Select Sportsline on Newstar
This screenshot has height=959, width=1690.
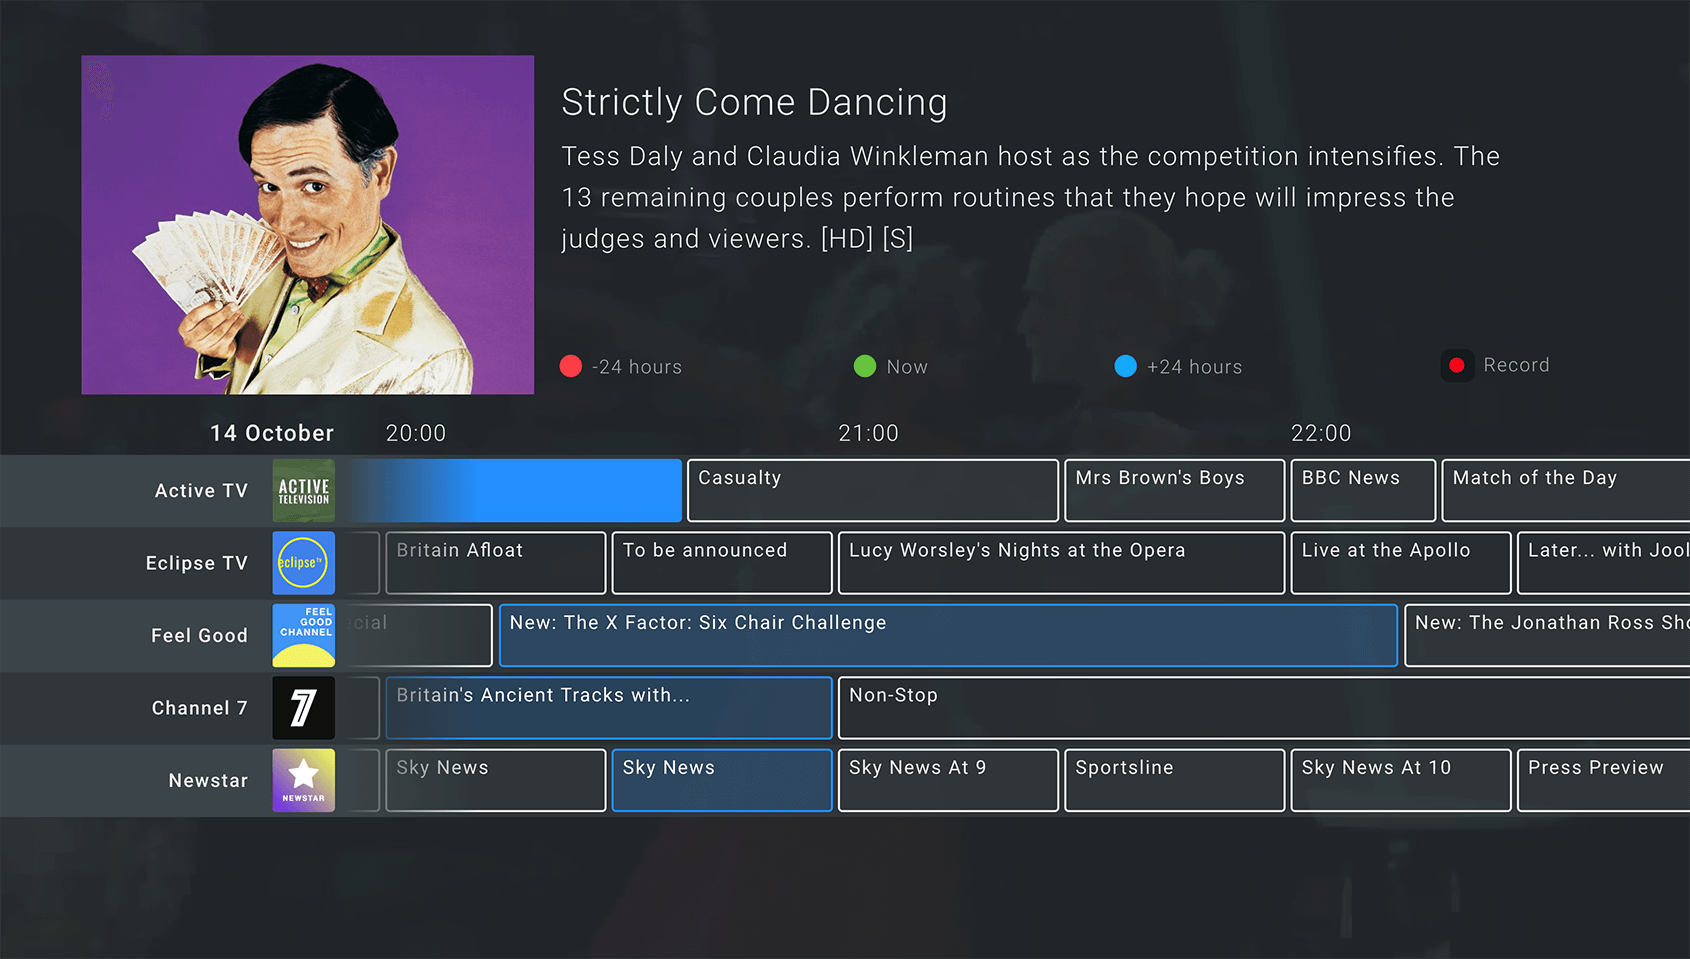tap(1175, 781)
